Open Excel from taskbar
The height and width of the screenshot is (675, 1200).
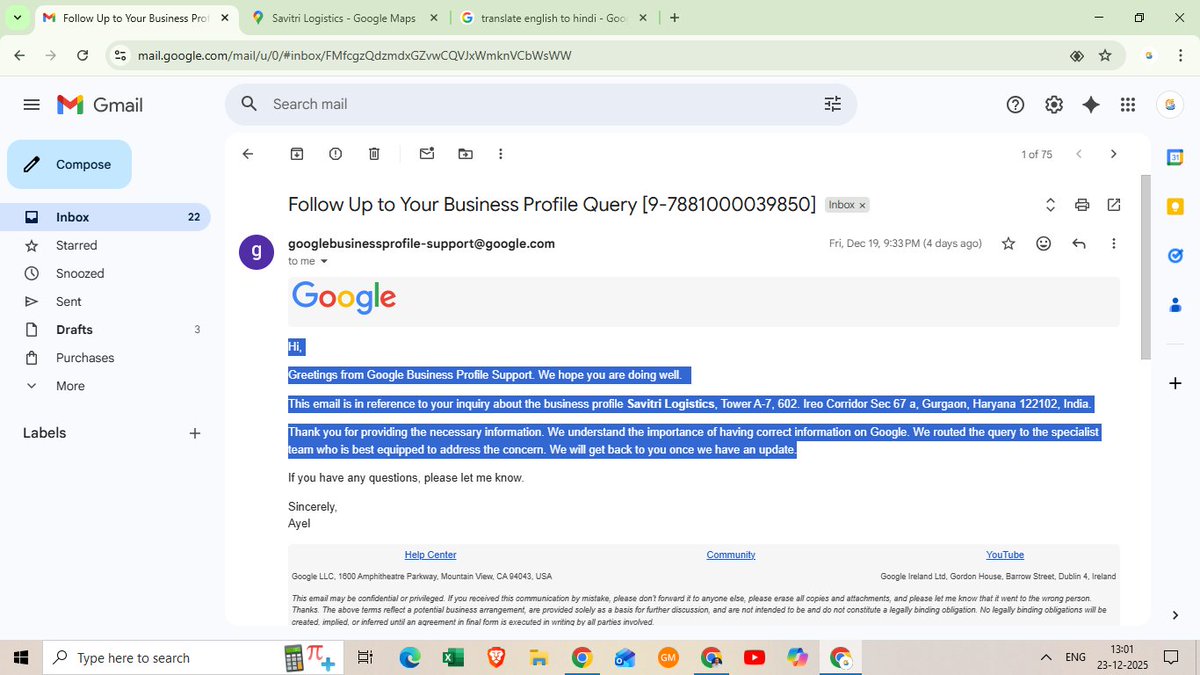click(453, 657)
